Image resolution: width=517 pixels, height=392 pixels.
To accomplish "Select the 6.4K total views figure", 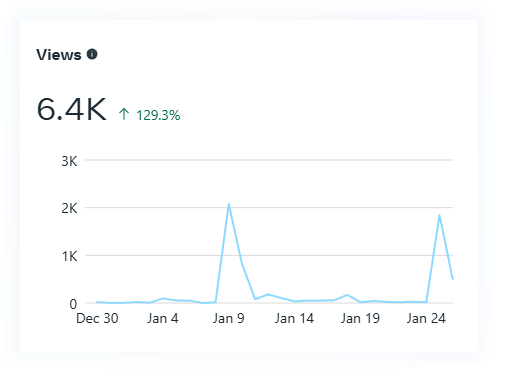I will tap(72, 109).
